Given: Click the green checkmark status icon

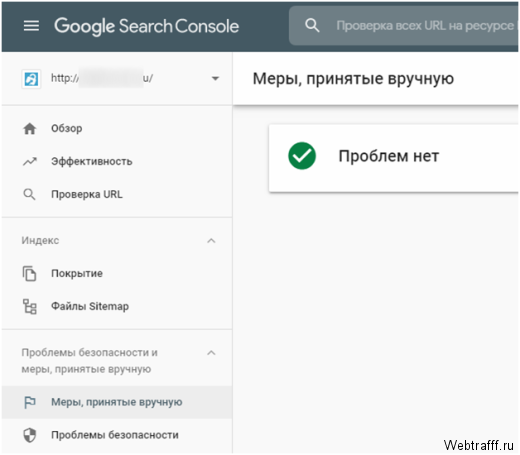Looking at the screenshot, I should [302, 156].
